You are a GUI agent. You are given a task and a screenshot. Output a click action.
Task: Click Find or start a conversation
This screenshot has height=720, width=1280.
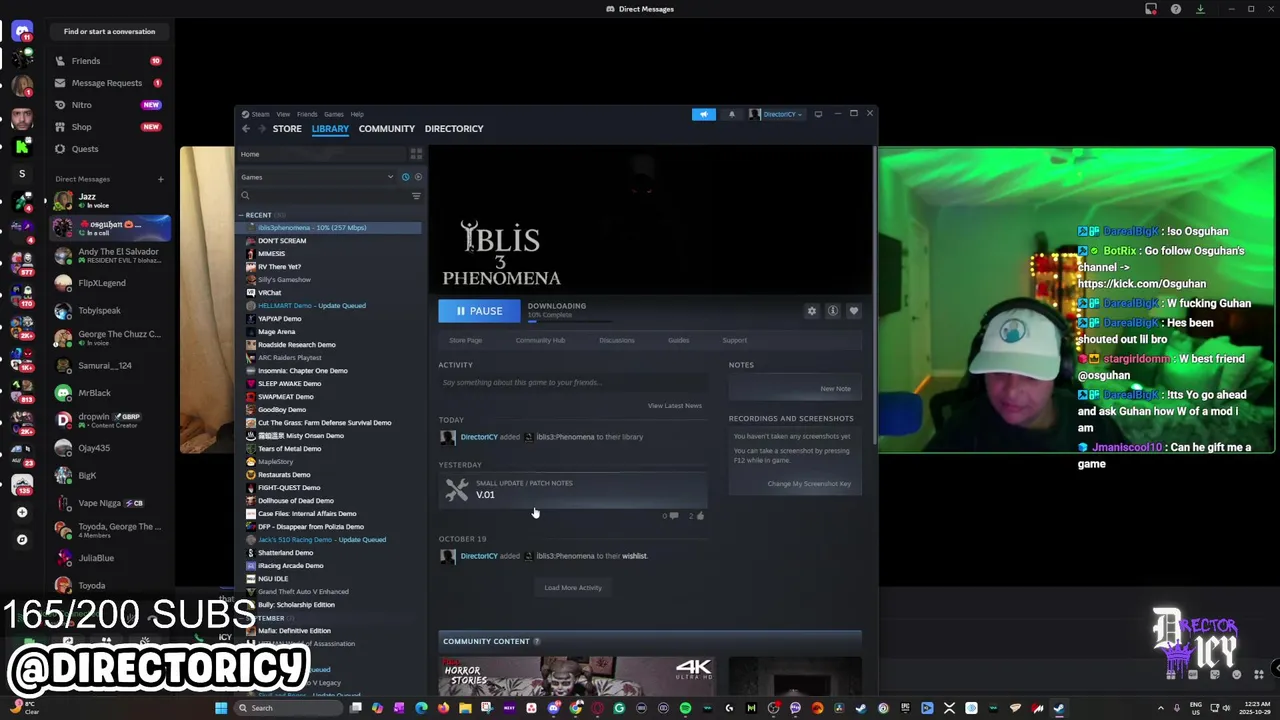point(109,32)
